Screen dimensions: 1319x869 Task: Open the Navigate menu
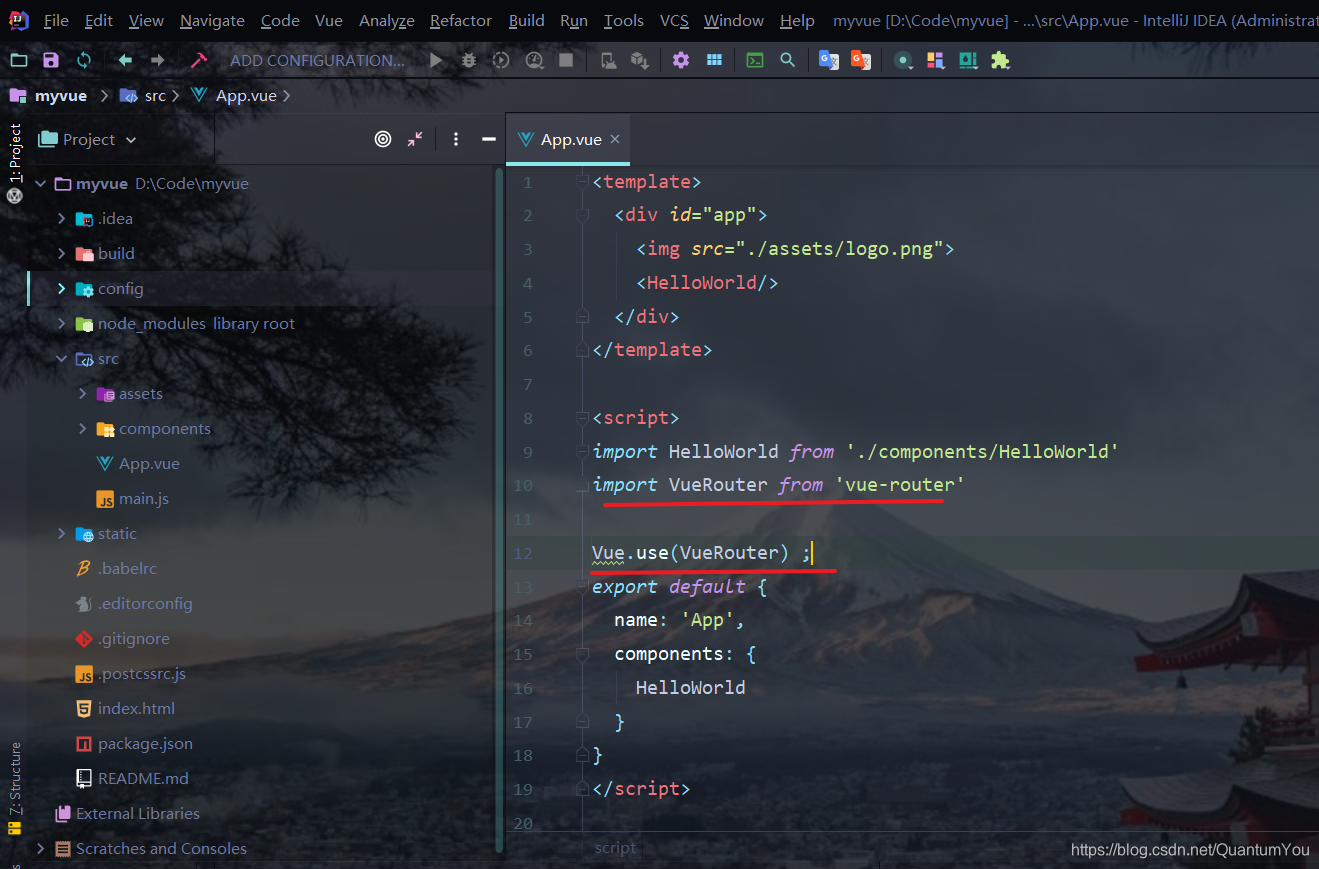click(x=212, y=20)
